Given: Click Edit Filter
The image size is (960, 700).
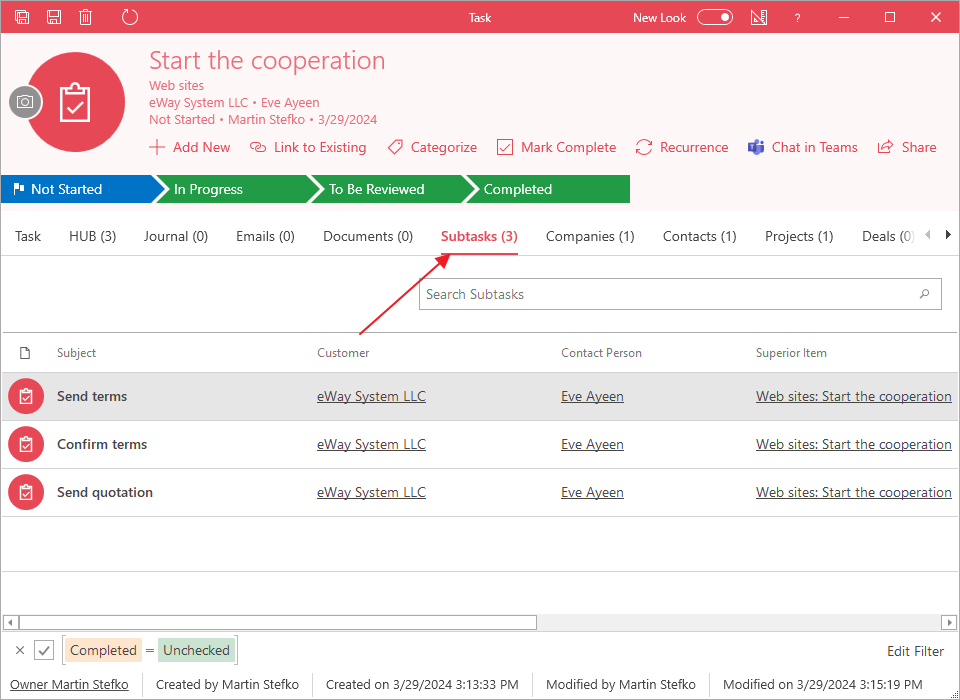Looking at the screenshot, I should point(915,651).
